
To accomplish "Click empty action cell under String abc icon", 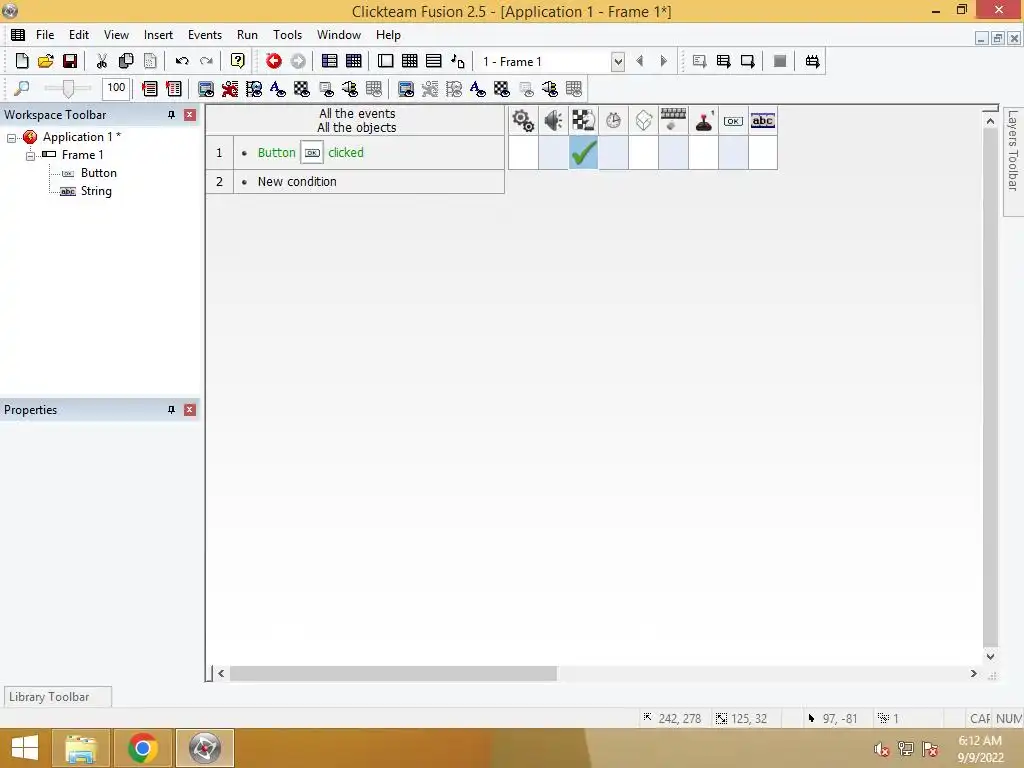I will tap(763, 153).
